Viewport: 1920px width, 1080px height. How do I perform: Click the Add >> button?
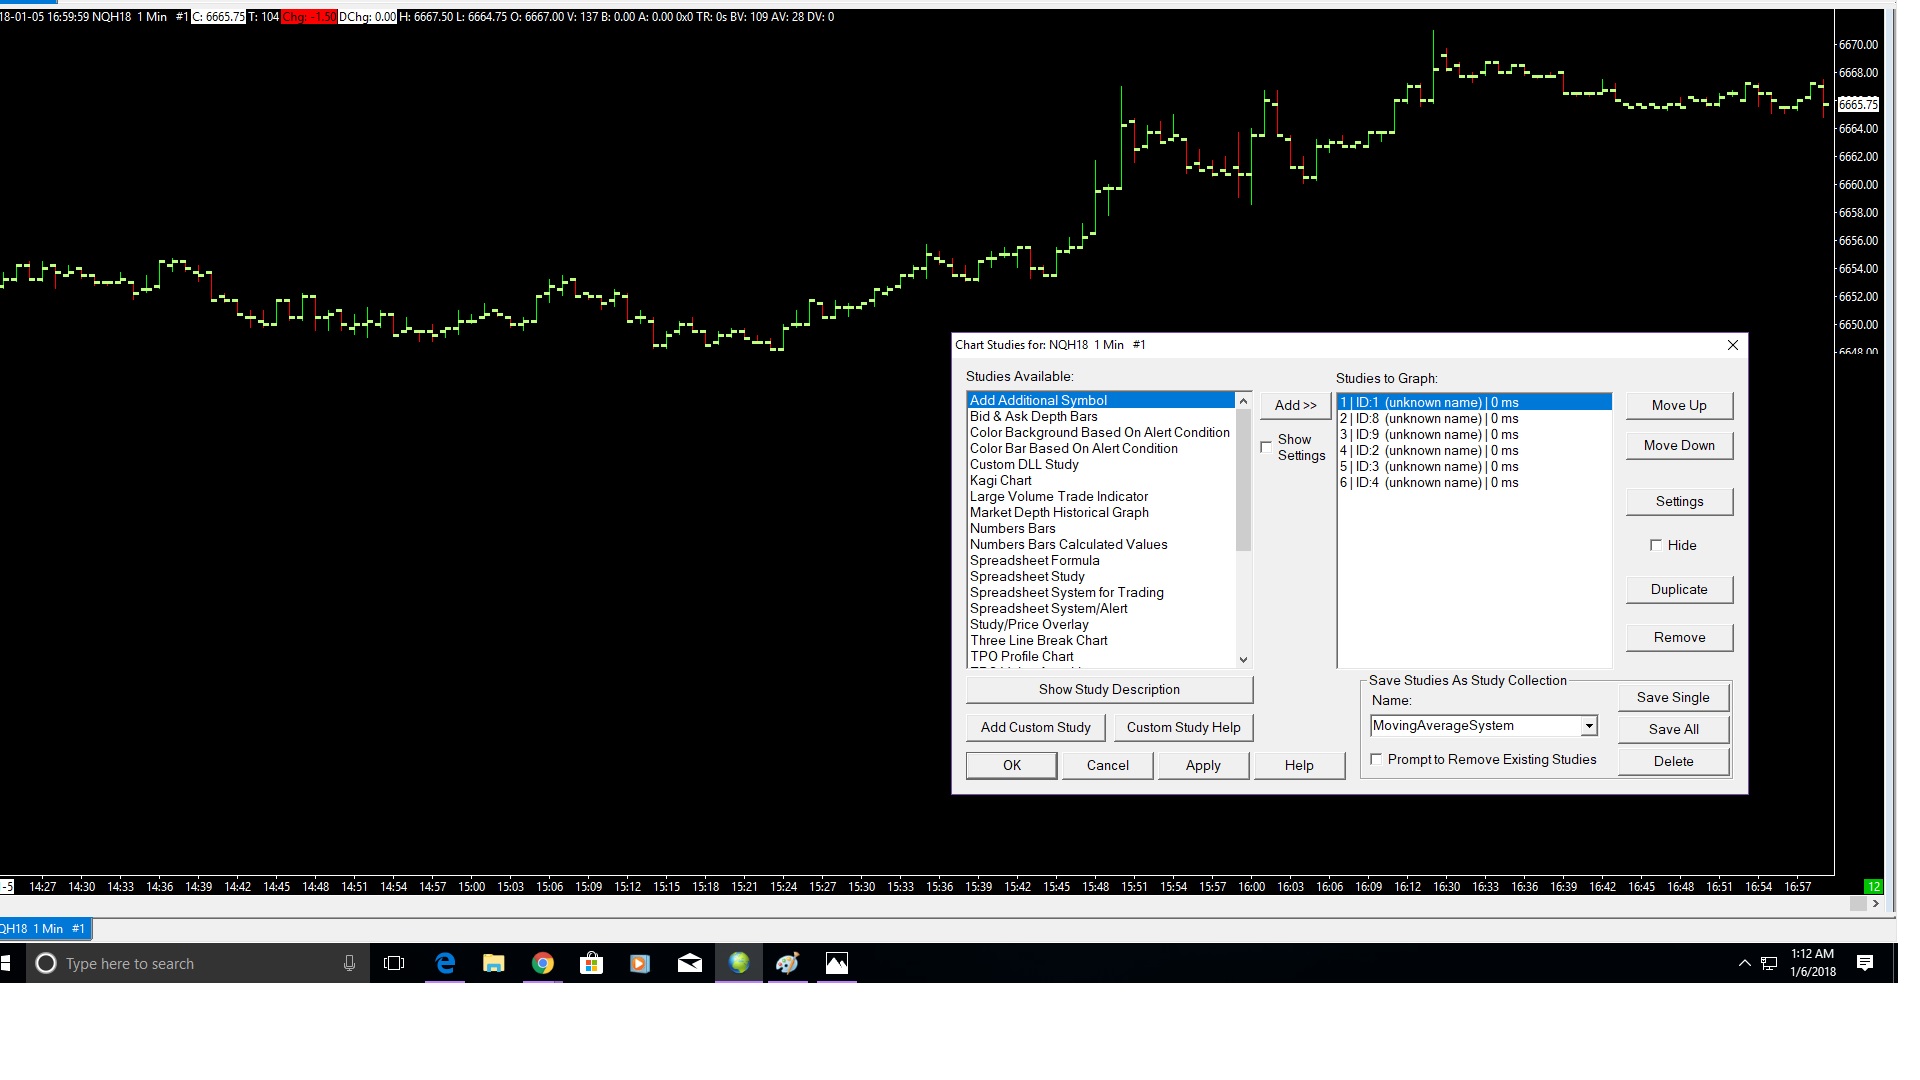tap(1295, 405)
